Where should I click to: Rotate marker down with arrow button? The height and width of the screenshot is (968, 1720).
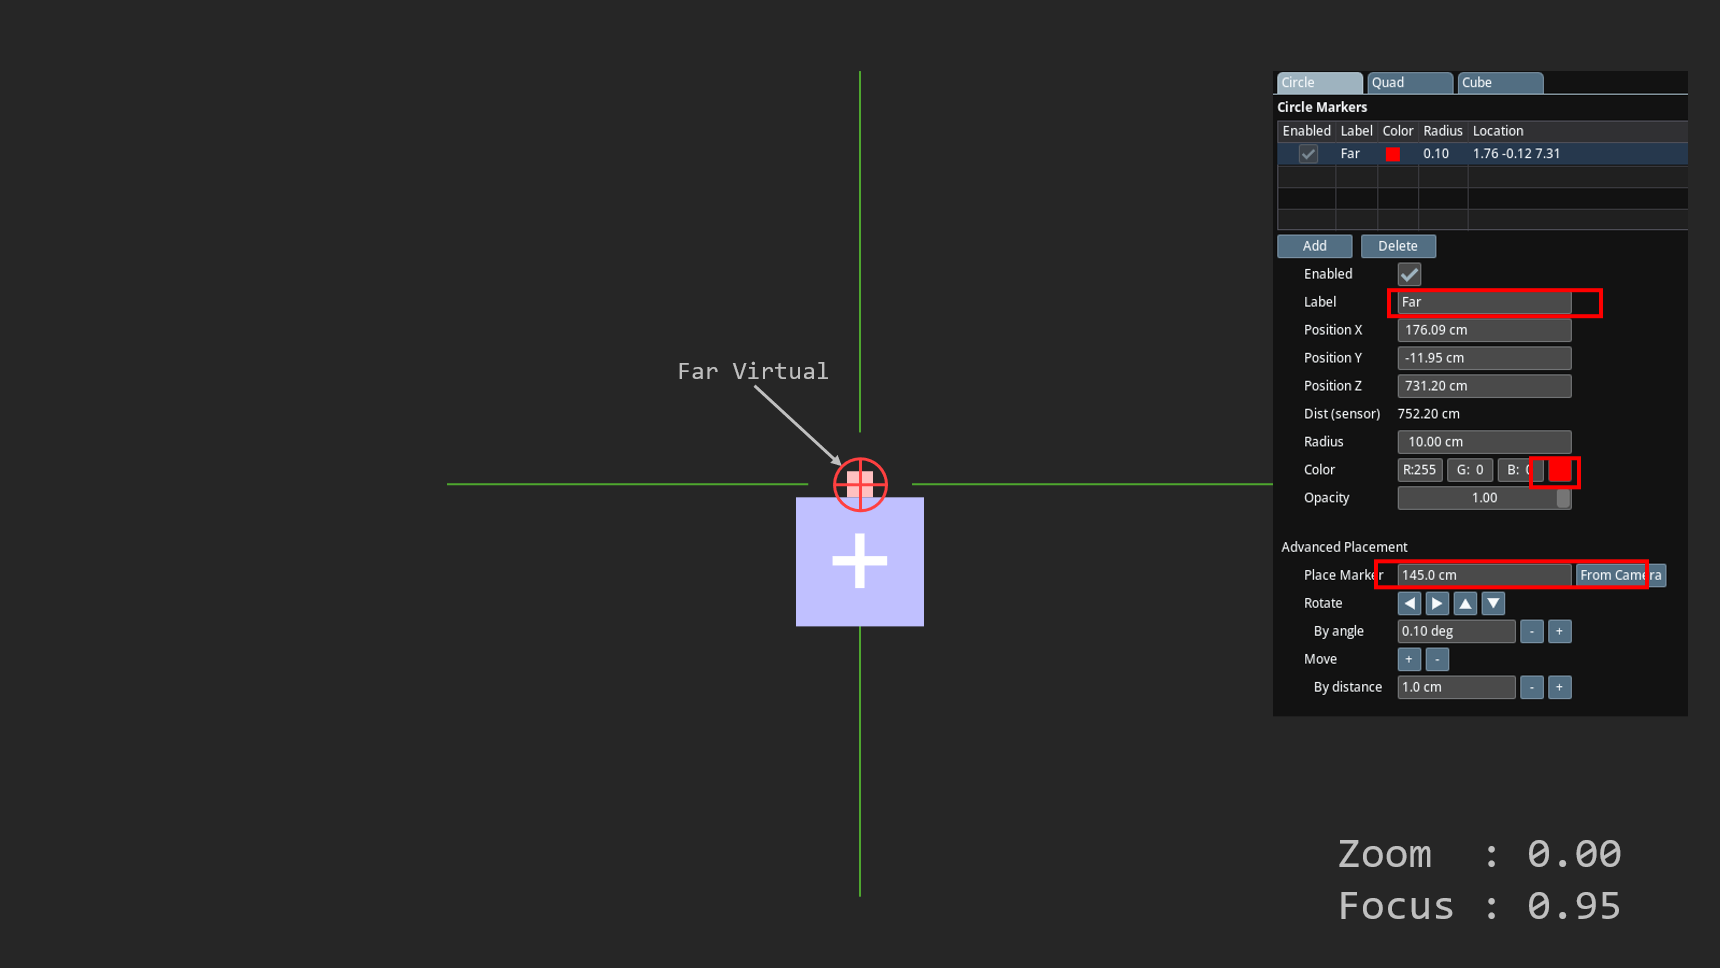point(1493,603)
